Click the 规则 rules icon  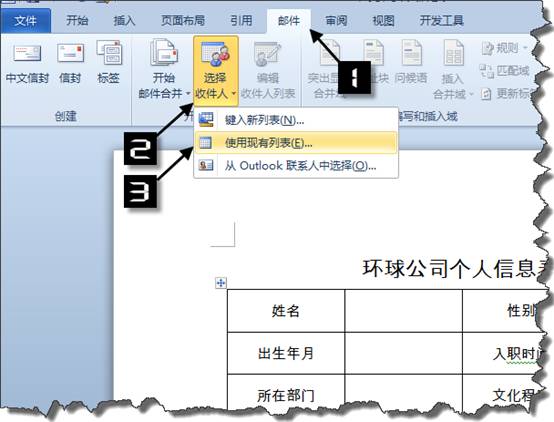click(x=488, y=48)
